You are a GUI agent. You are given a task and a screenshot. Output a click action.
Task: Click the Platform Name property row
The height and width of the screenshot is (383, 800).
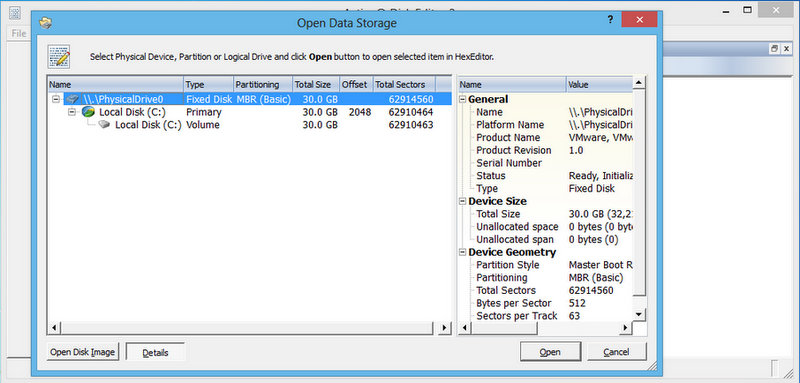545,124
